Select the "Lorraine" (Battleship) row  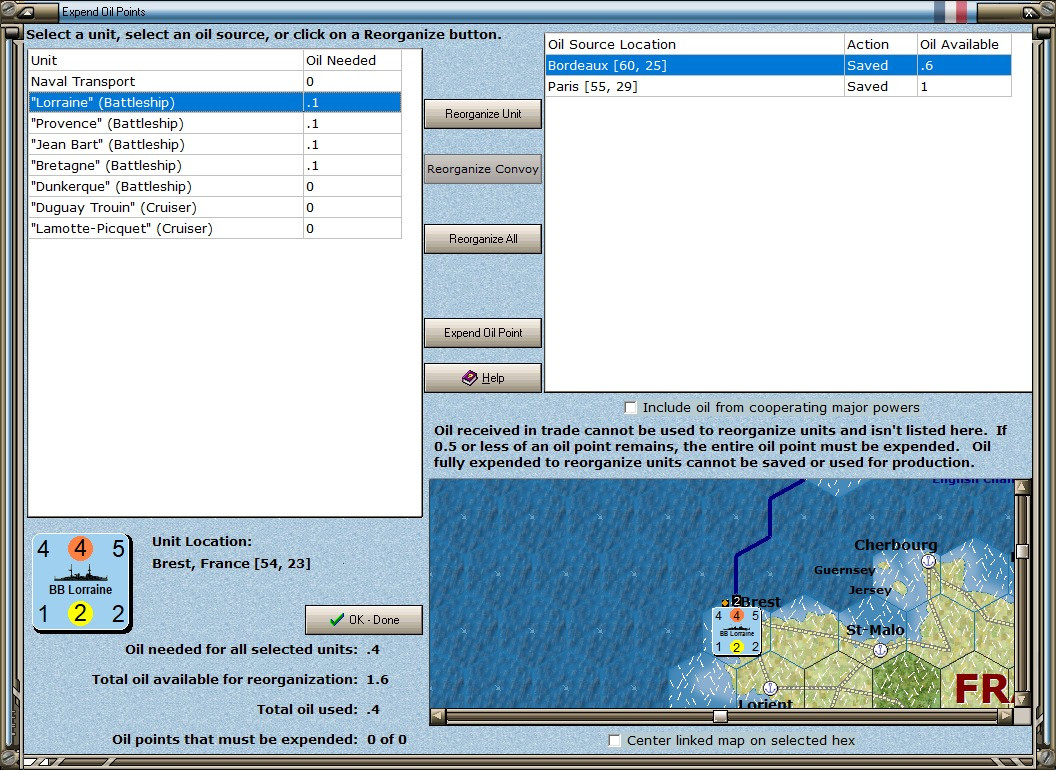click(x=215, y=102)
